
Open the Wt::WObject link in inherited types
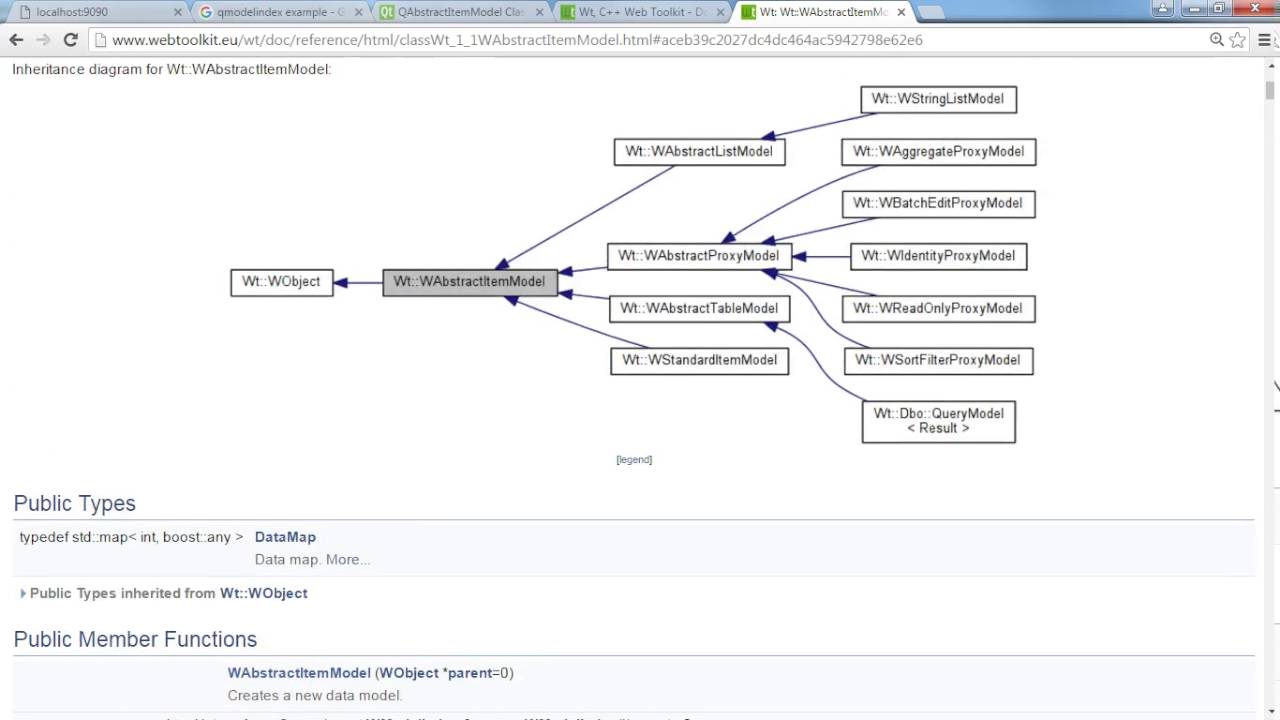264,593
